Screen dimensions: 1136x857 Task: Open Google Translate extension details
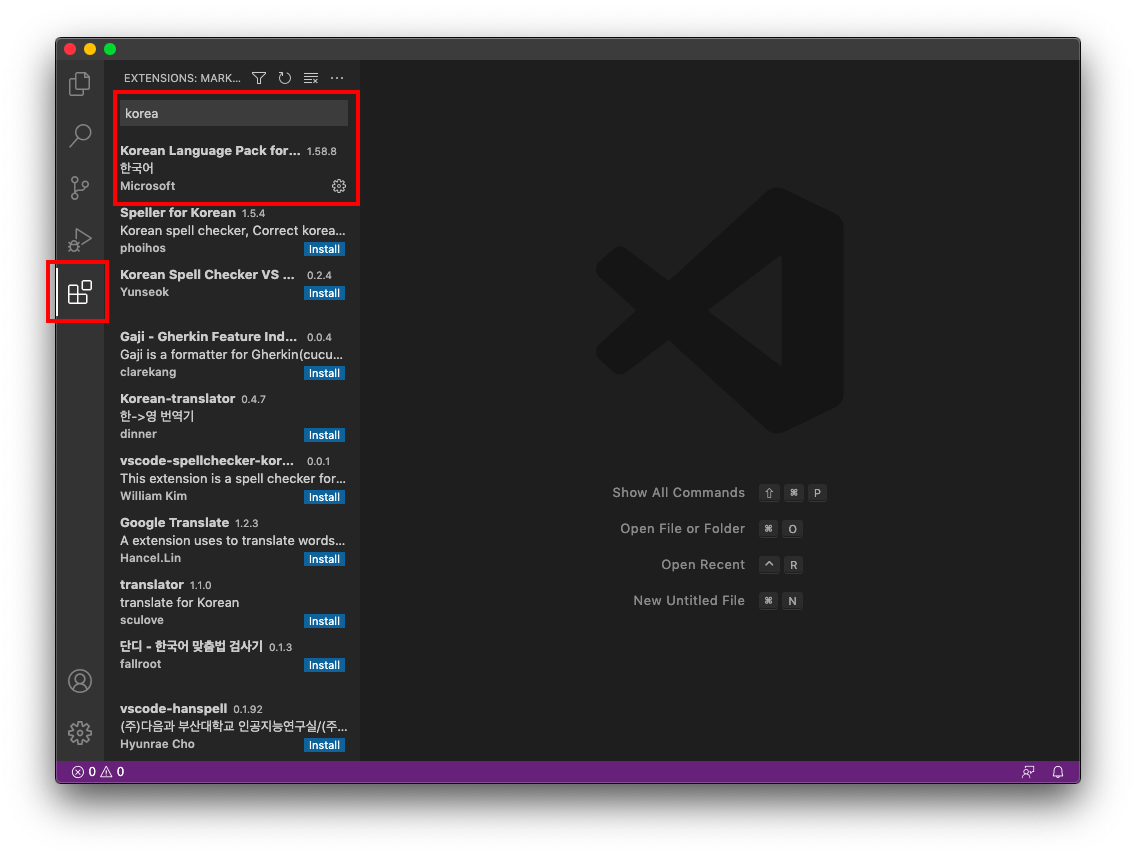tap(233, 540)
